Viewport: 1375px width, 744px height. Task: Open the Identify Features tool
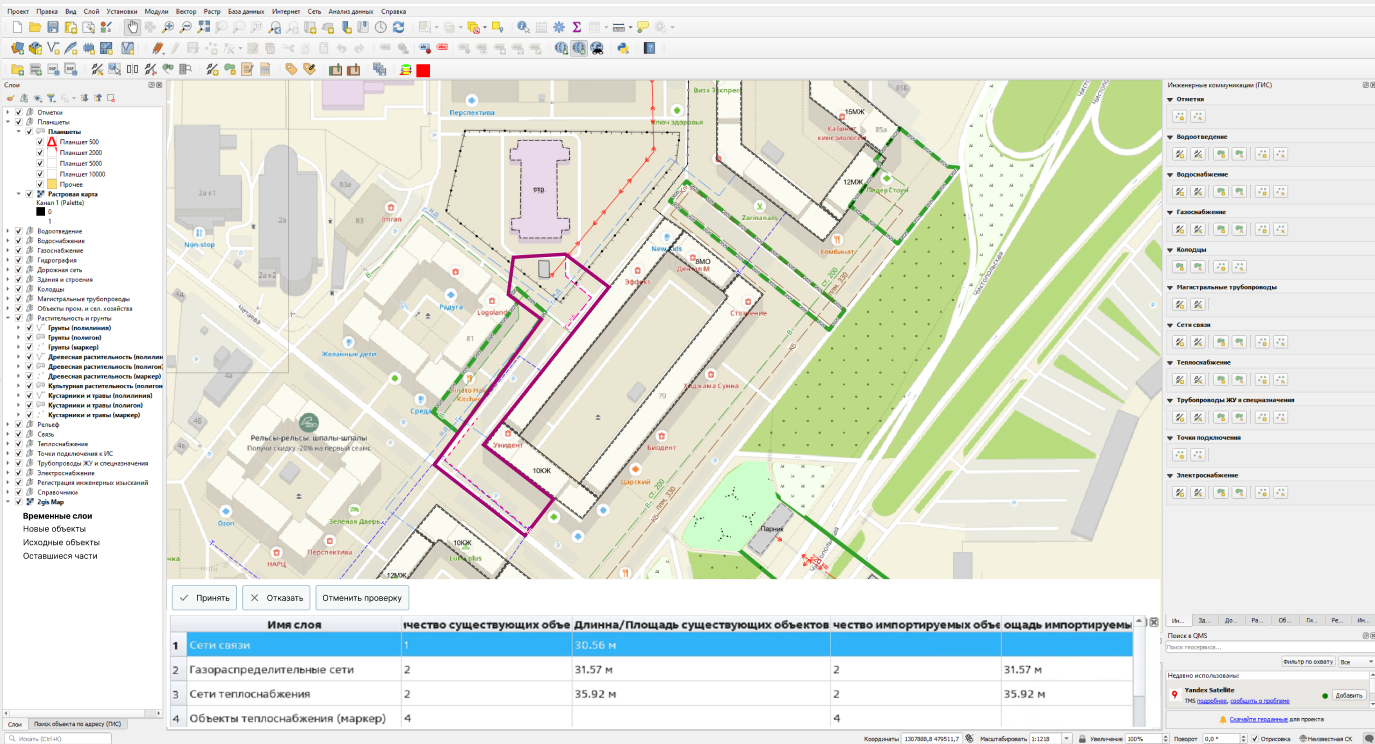523,27
